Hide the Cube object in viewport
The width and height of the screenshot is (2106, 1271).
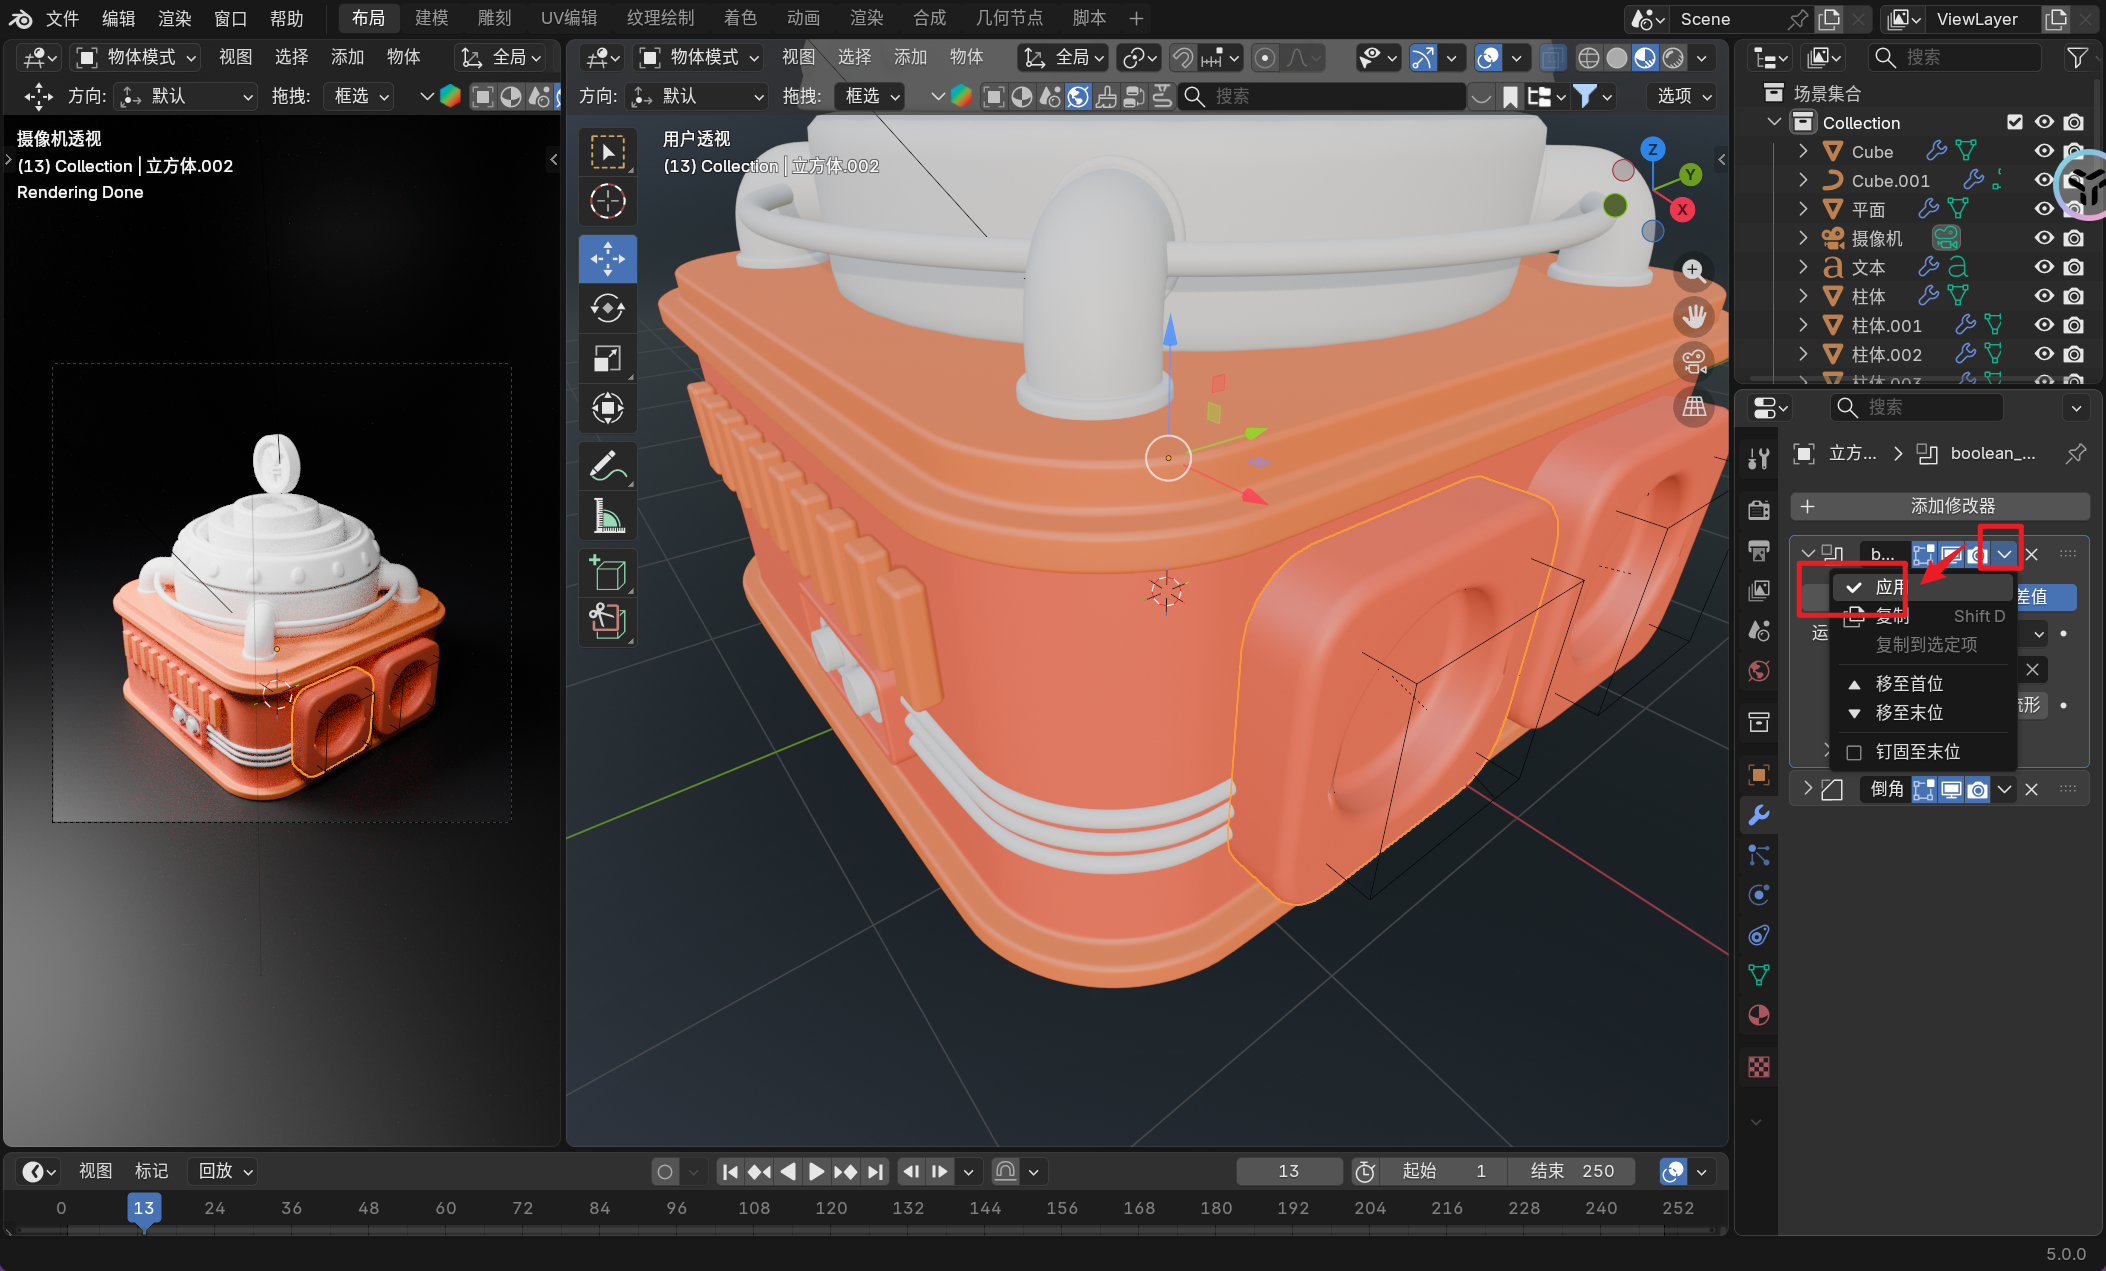2044,151
